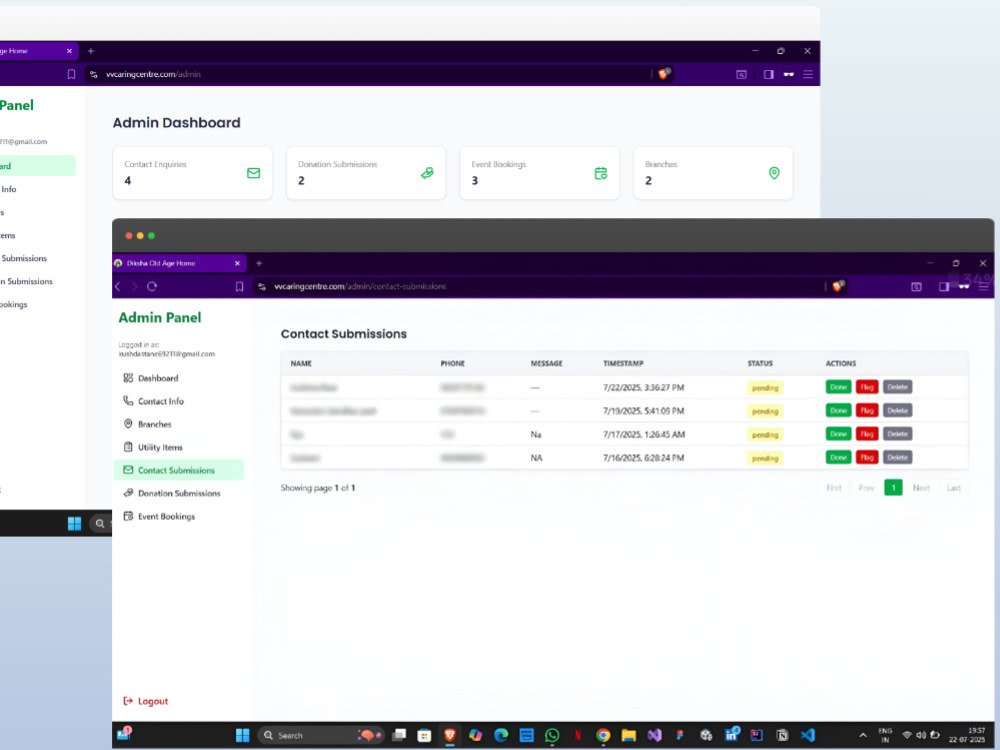Delete the 7/16/2025 contact submission
The image size is (1000, 750).
pyautogui.click(x=897, y=457)
